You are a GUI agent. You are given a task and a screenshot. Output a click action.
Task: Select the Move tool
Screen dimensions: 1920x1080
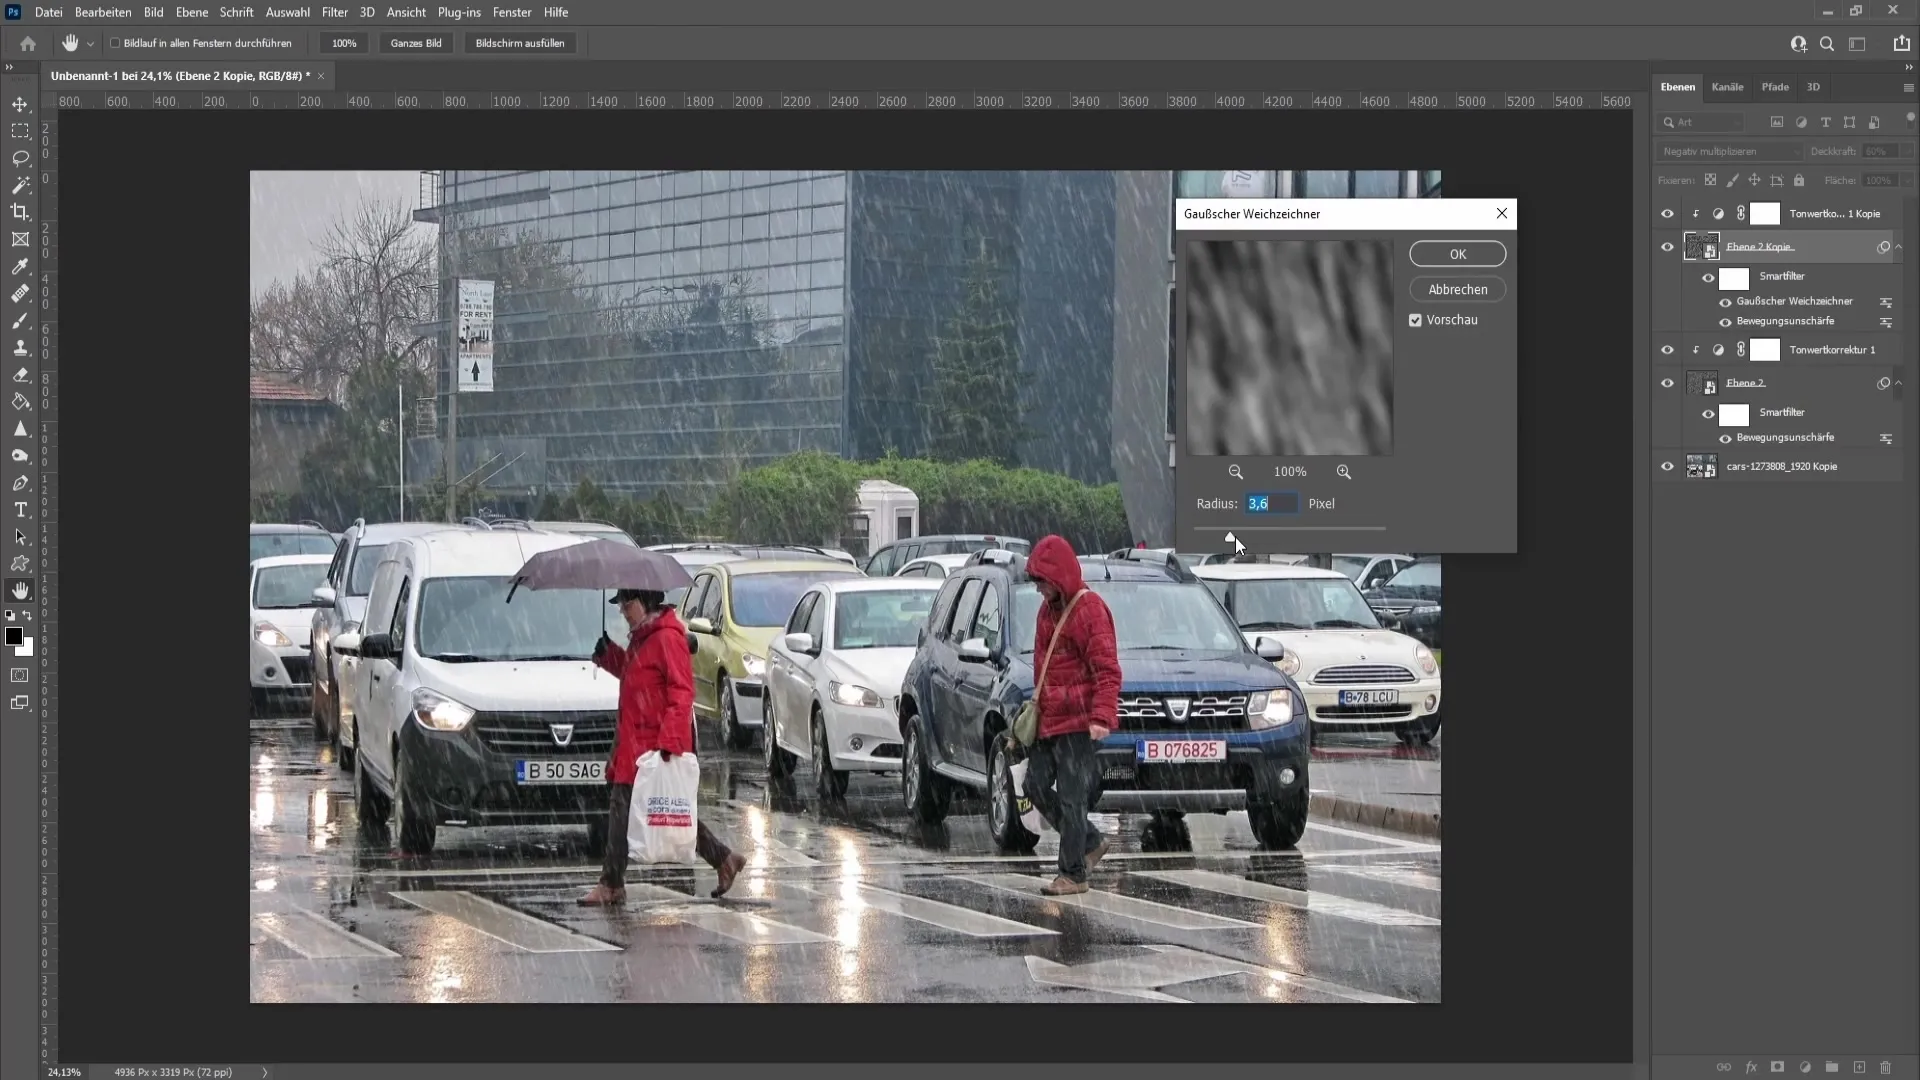pos(20,104)
